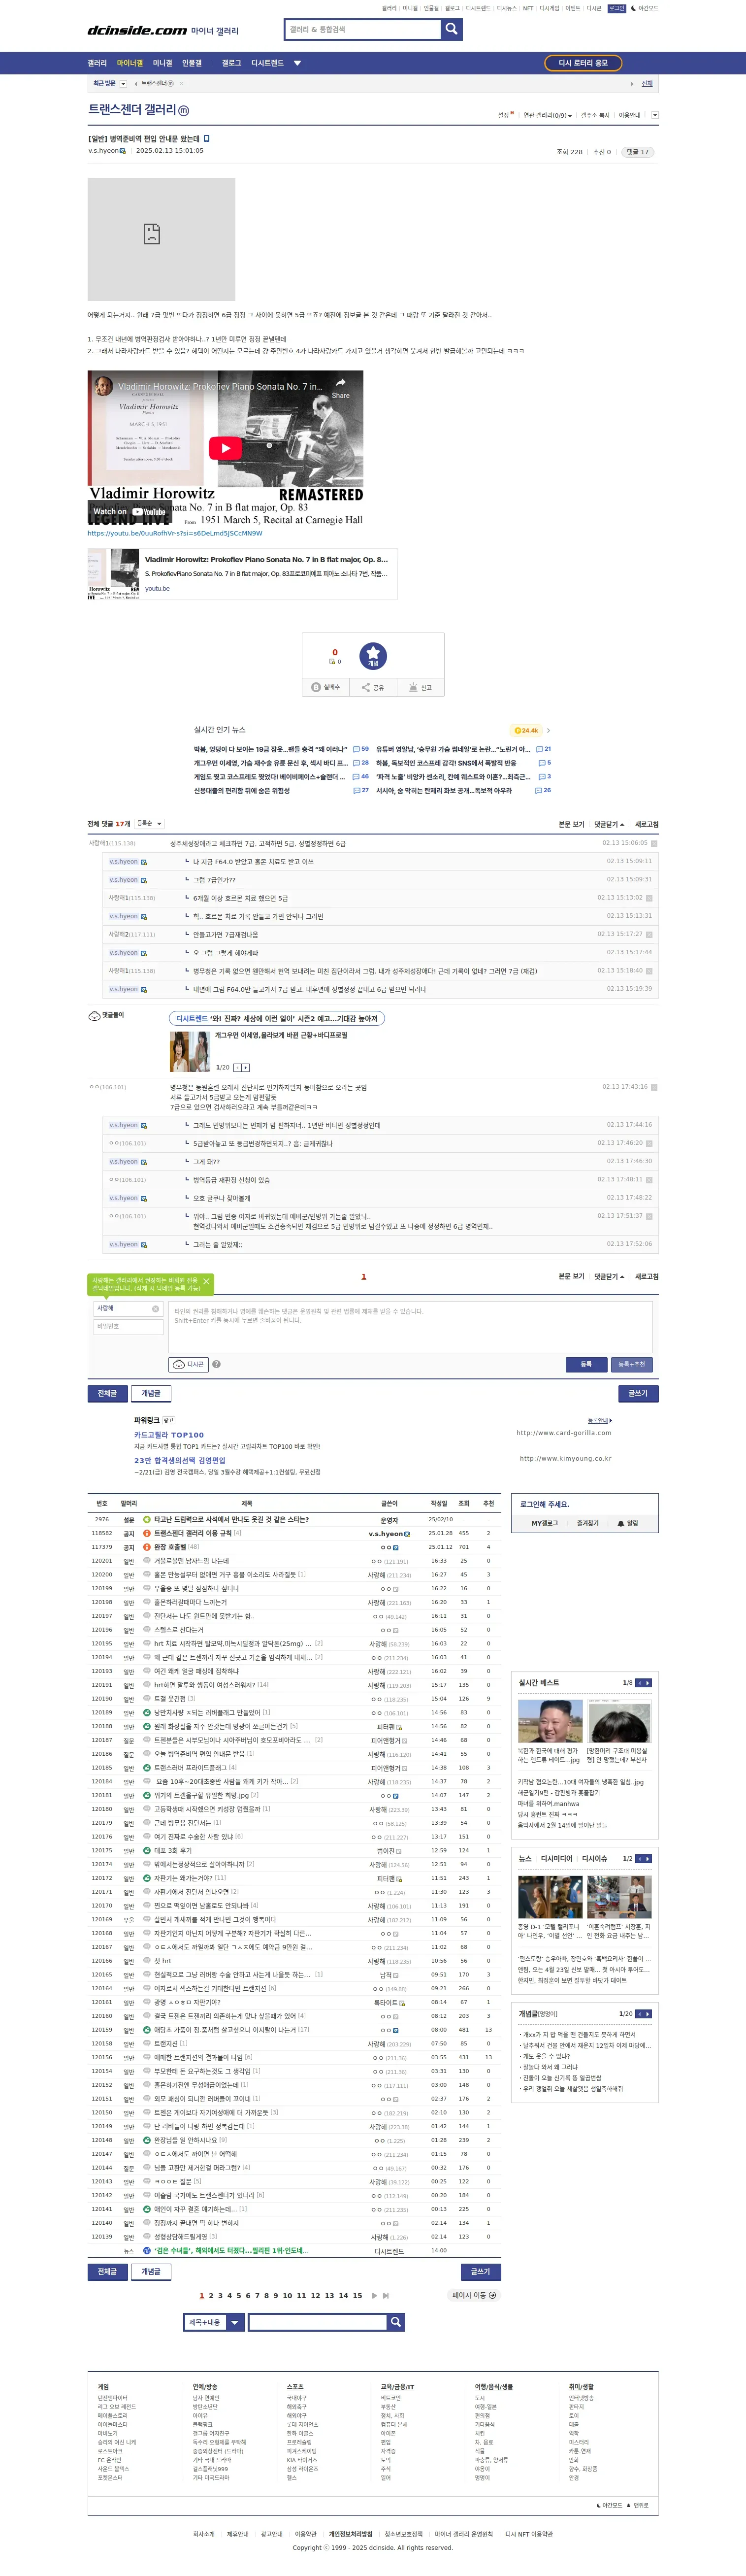The image size is (746, 2576).
Task: Click the 공유 share button
Action: point(373,687)
